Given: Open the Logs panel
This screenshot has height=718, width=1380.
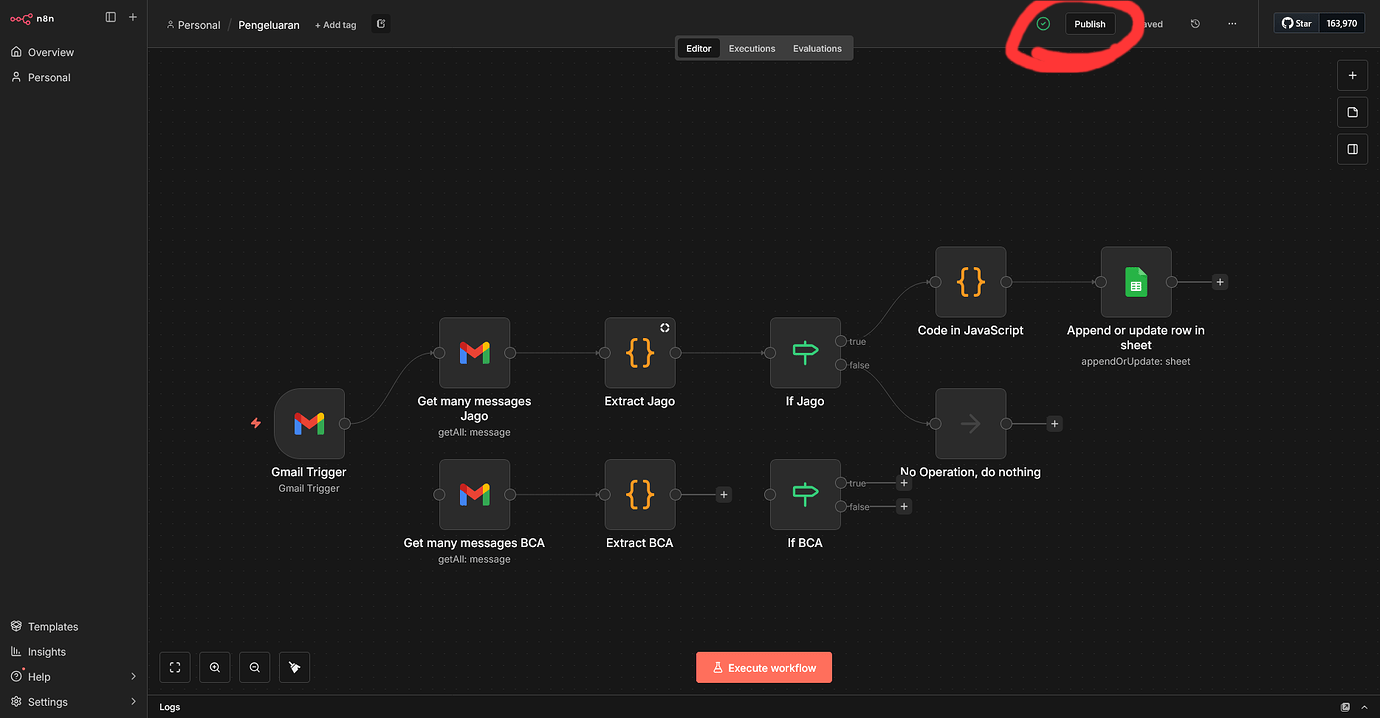Looking at the screenshot, I should point(170,707).
